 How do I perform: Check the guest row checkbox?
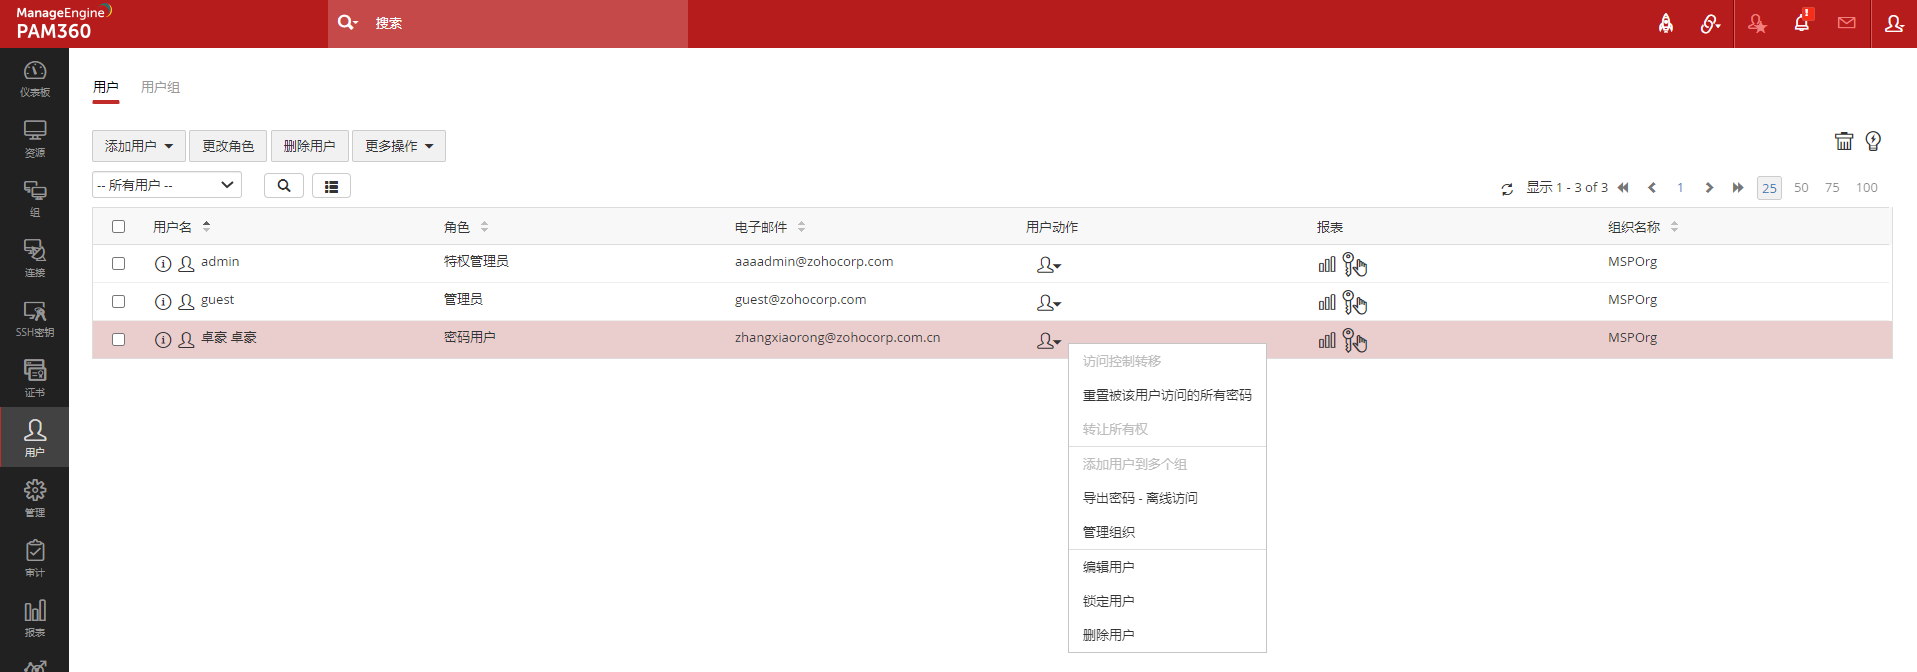(118, 301)
